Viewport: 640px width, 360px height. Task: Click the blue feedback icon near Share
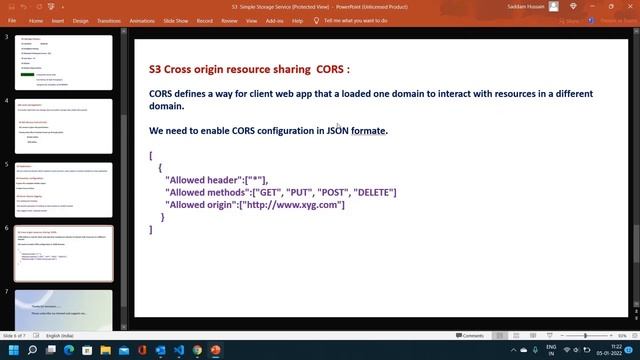pyautogui.click(x=591, y=20)
